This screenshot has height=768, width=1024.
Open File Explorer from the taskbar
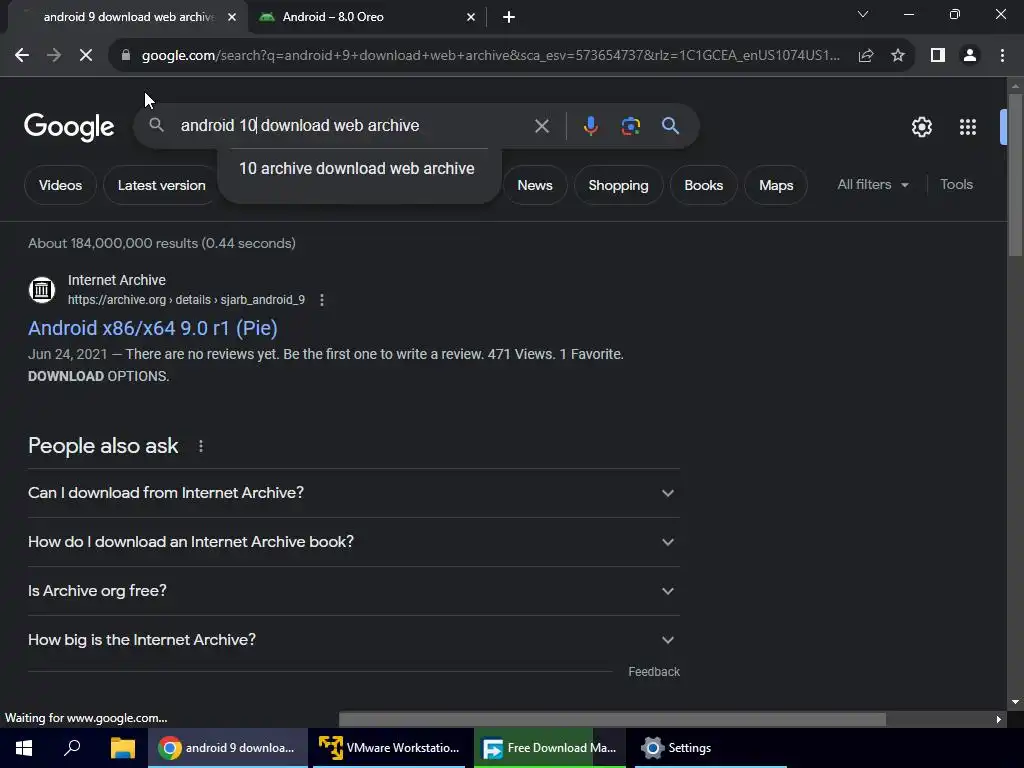point(122,748)
